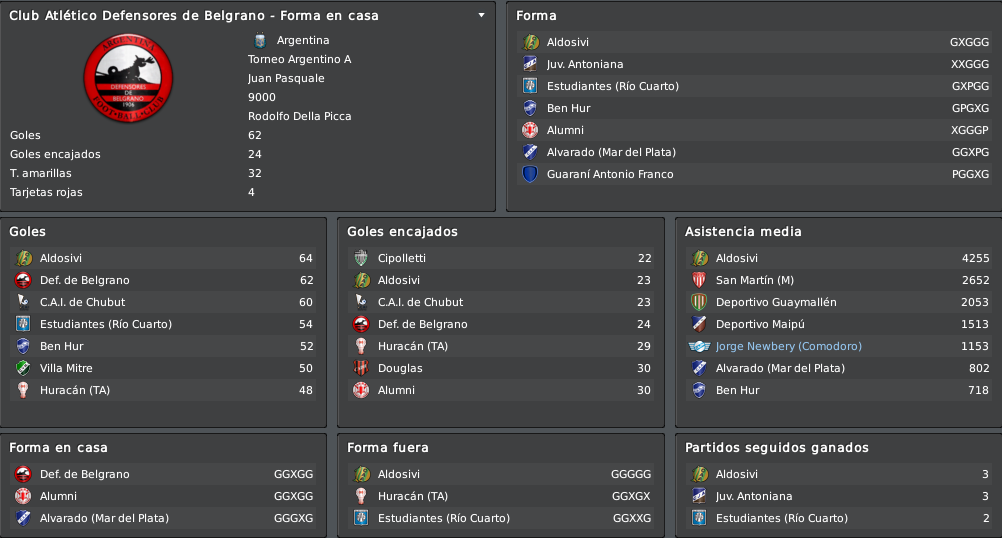Select Juan Pasquale stadium name

click(x=286, y=79)
